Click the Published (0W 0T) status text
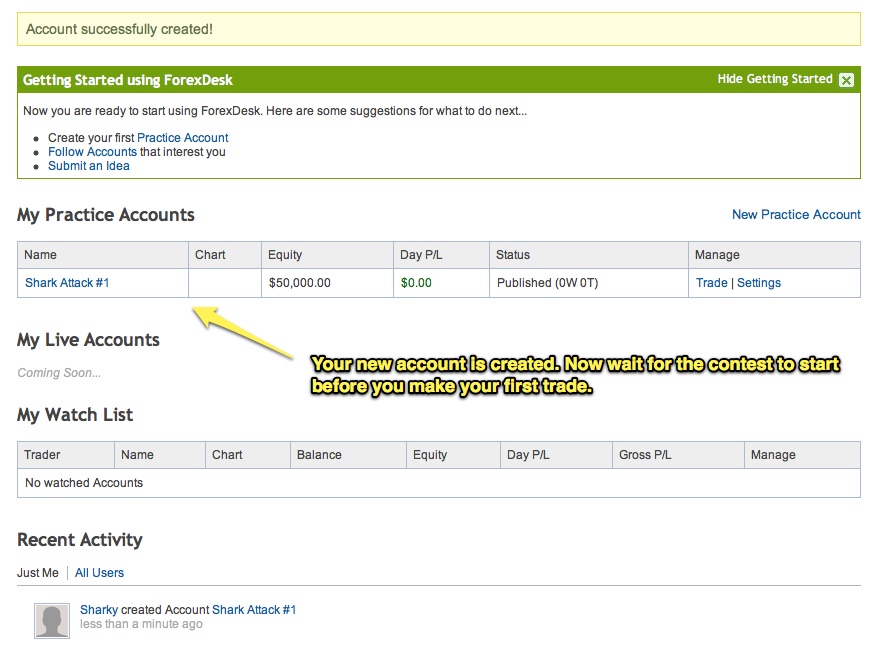Viewport: 890px width, 664px height. (547, 283)
